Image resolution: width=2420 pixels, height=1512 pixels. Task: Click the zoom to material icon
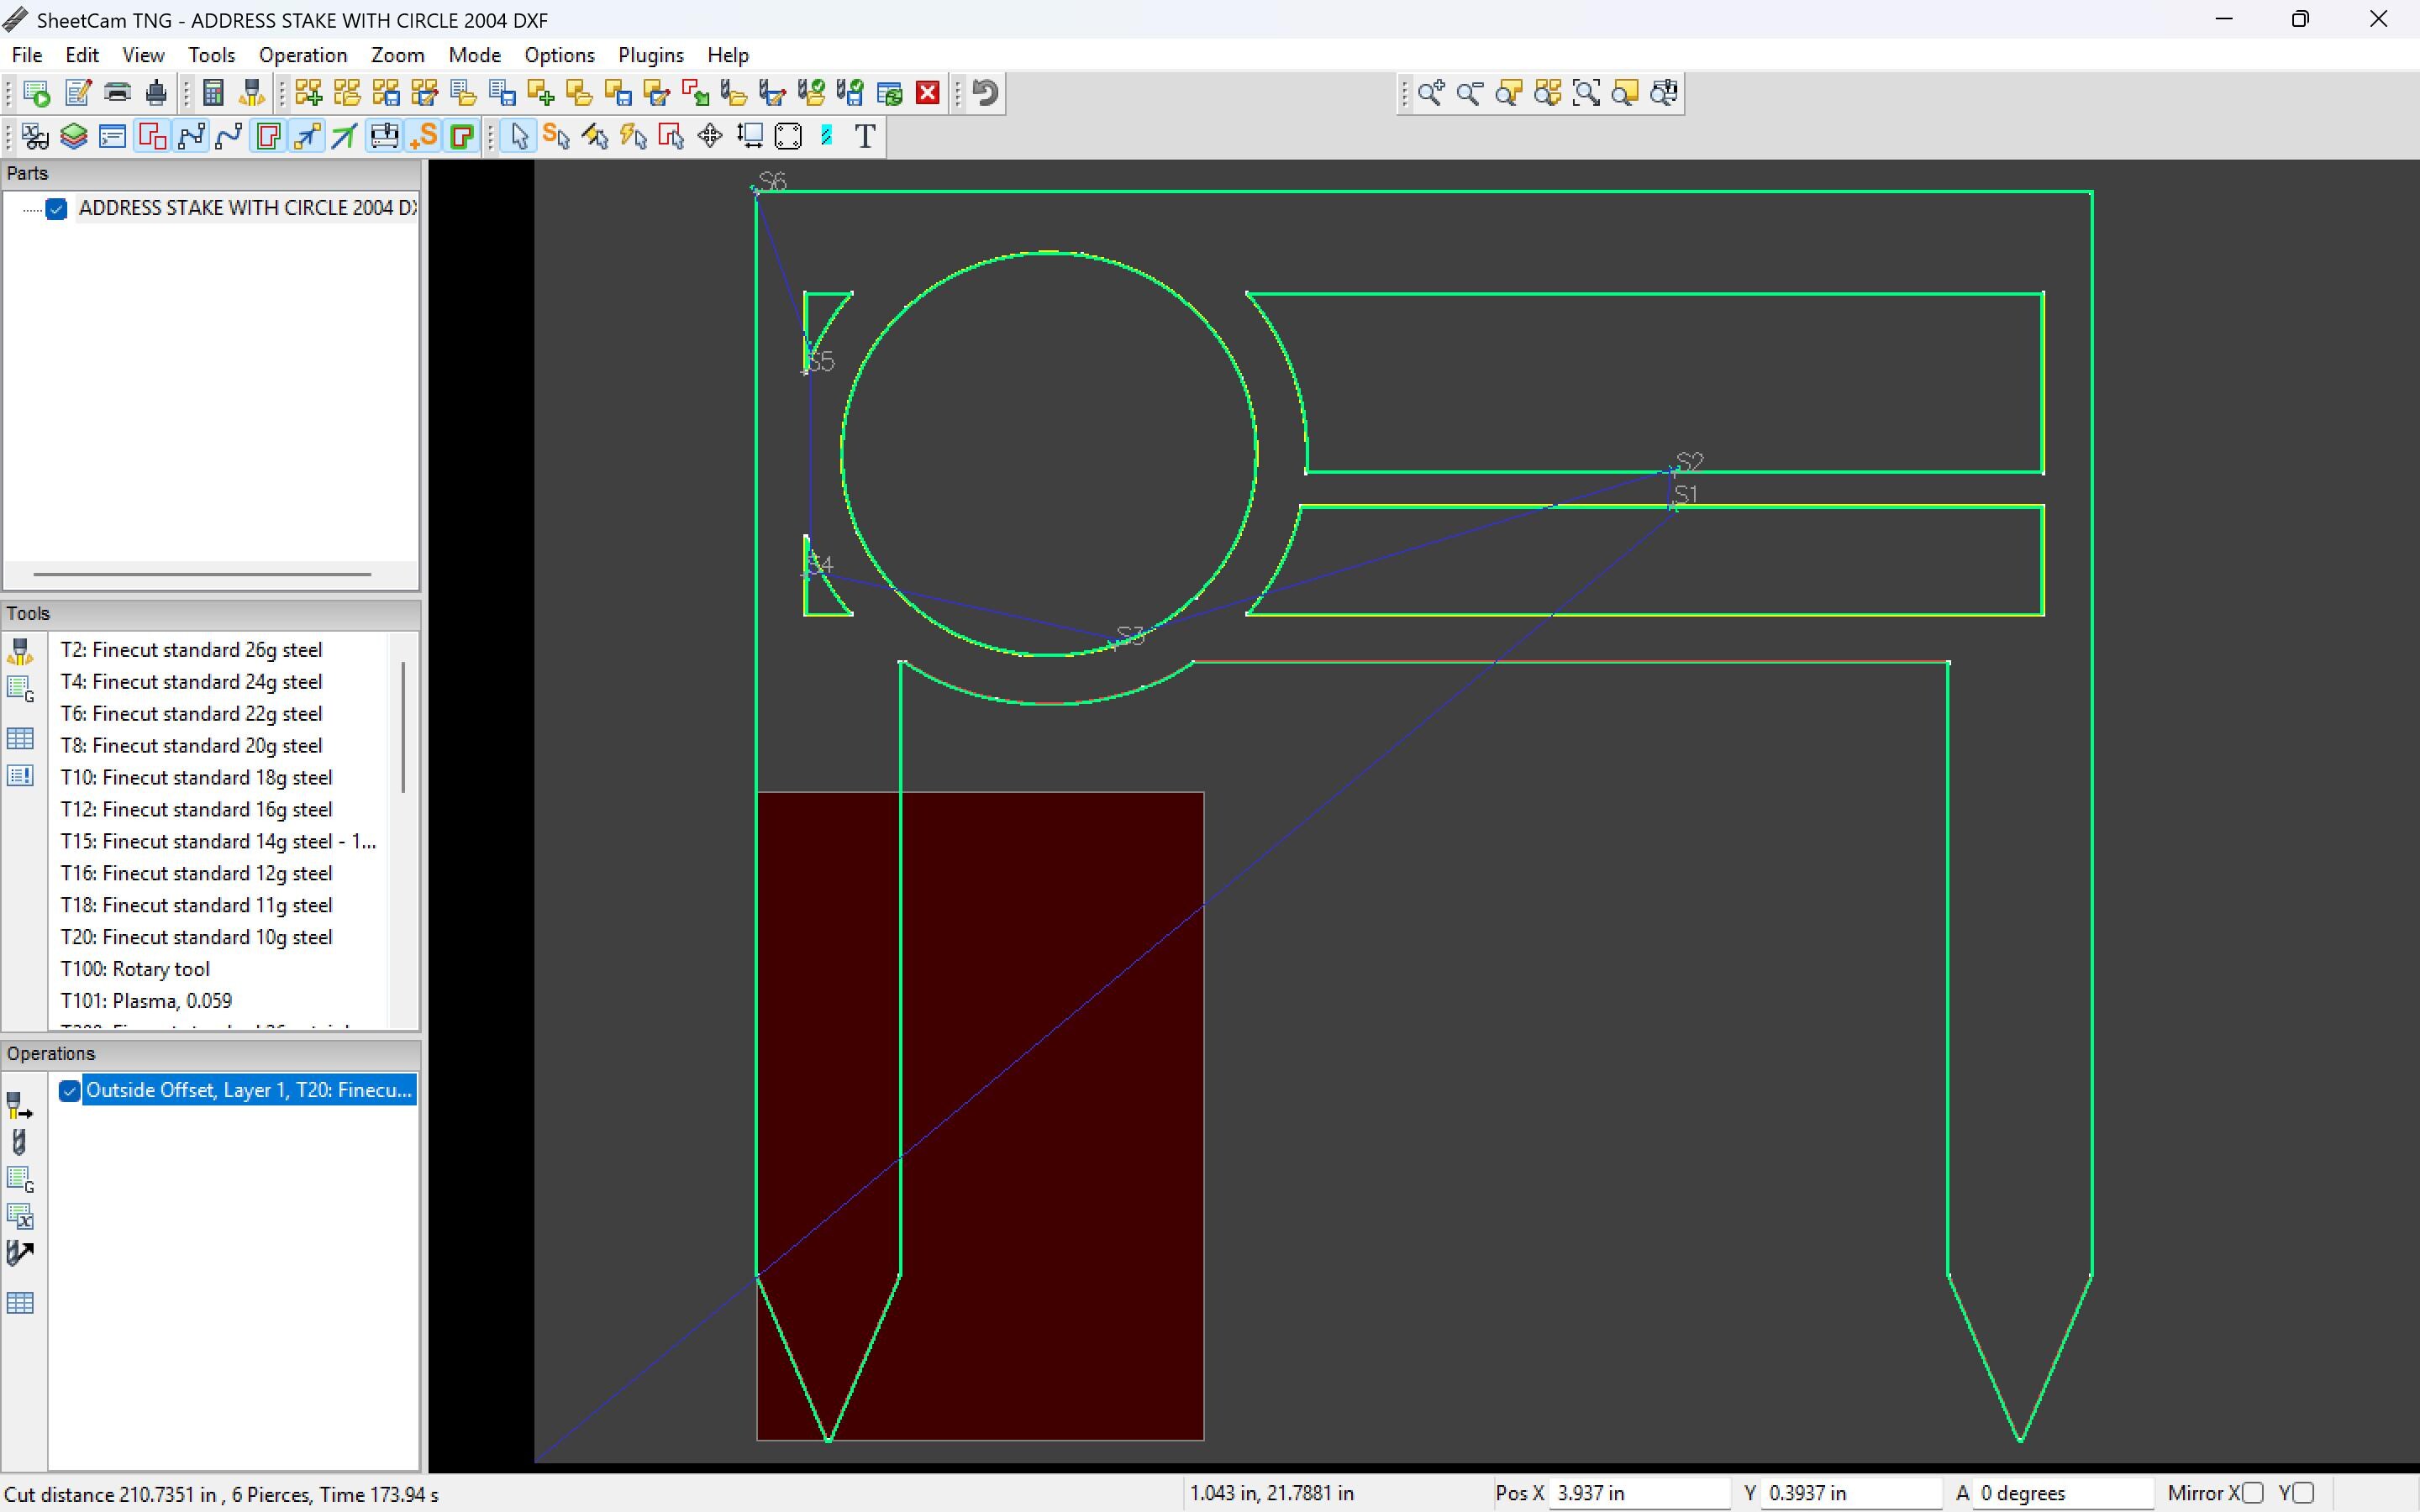tap(1625, 93)
